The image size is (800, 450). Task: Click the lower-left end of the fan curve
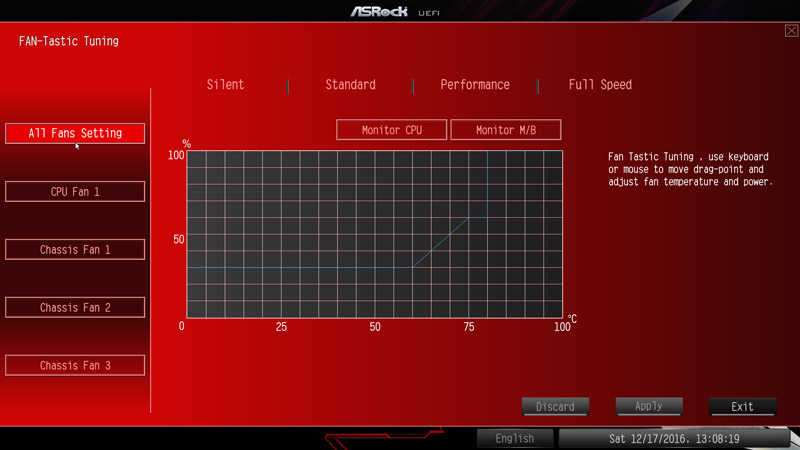(x=413, y=267)
